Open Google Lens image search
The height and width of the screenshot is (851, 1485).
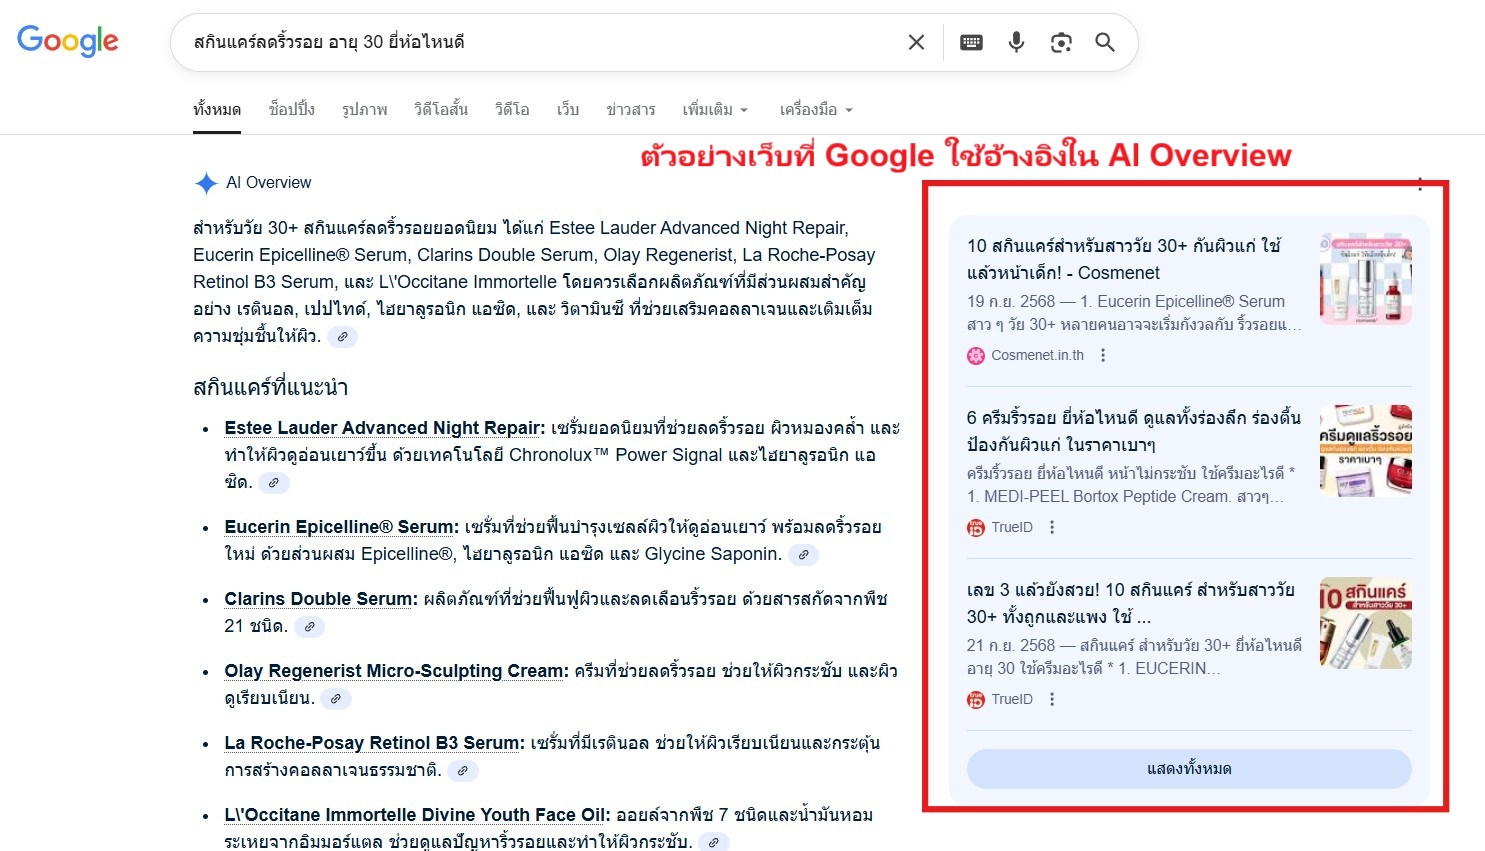(x=1061, y=42)
